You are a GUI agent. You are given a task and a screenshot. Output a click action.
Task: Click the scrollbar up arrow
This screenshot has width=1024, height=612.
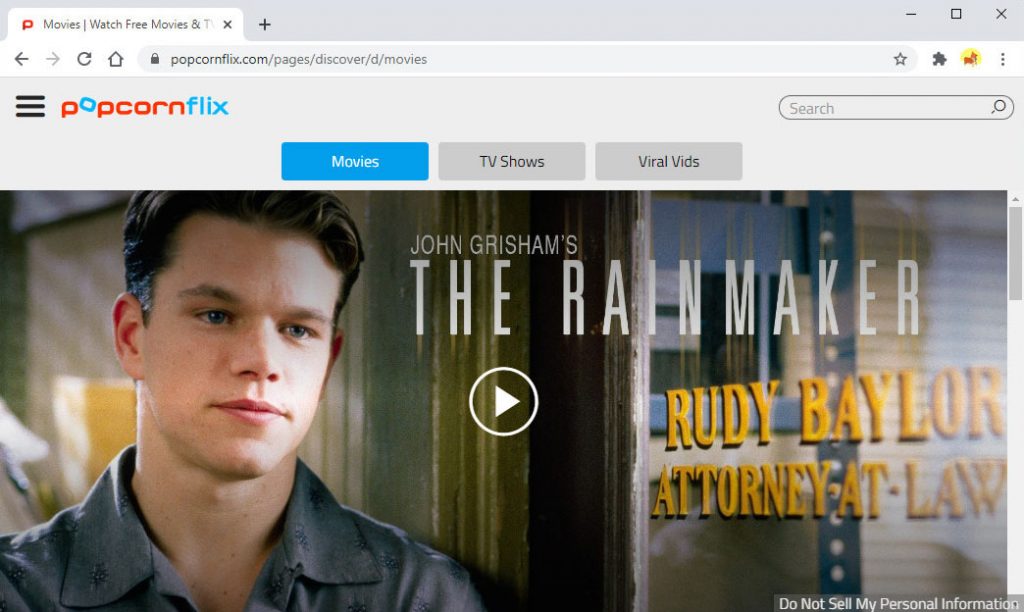1015,199
